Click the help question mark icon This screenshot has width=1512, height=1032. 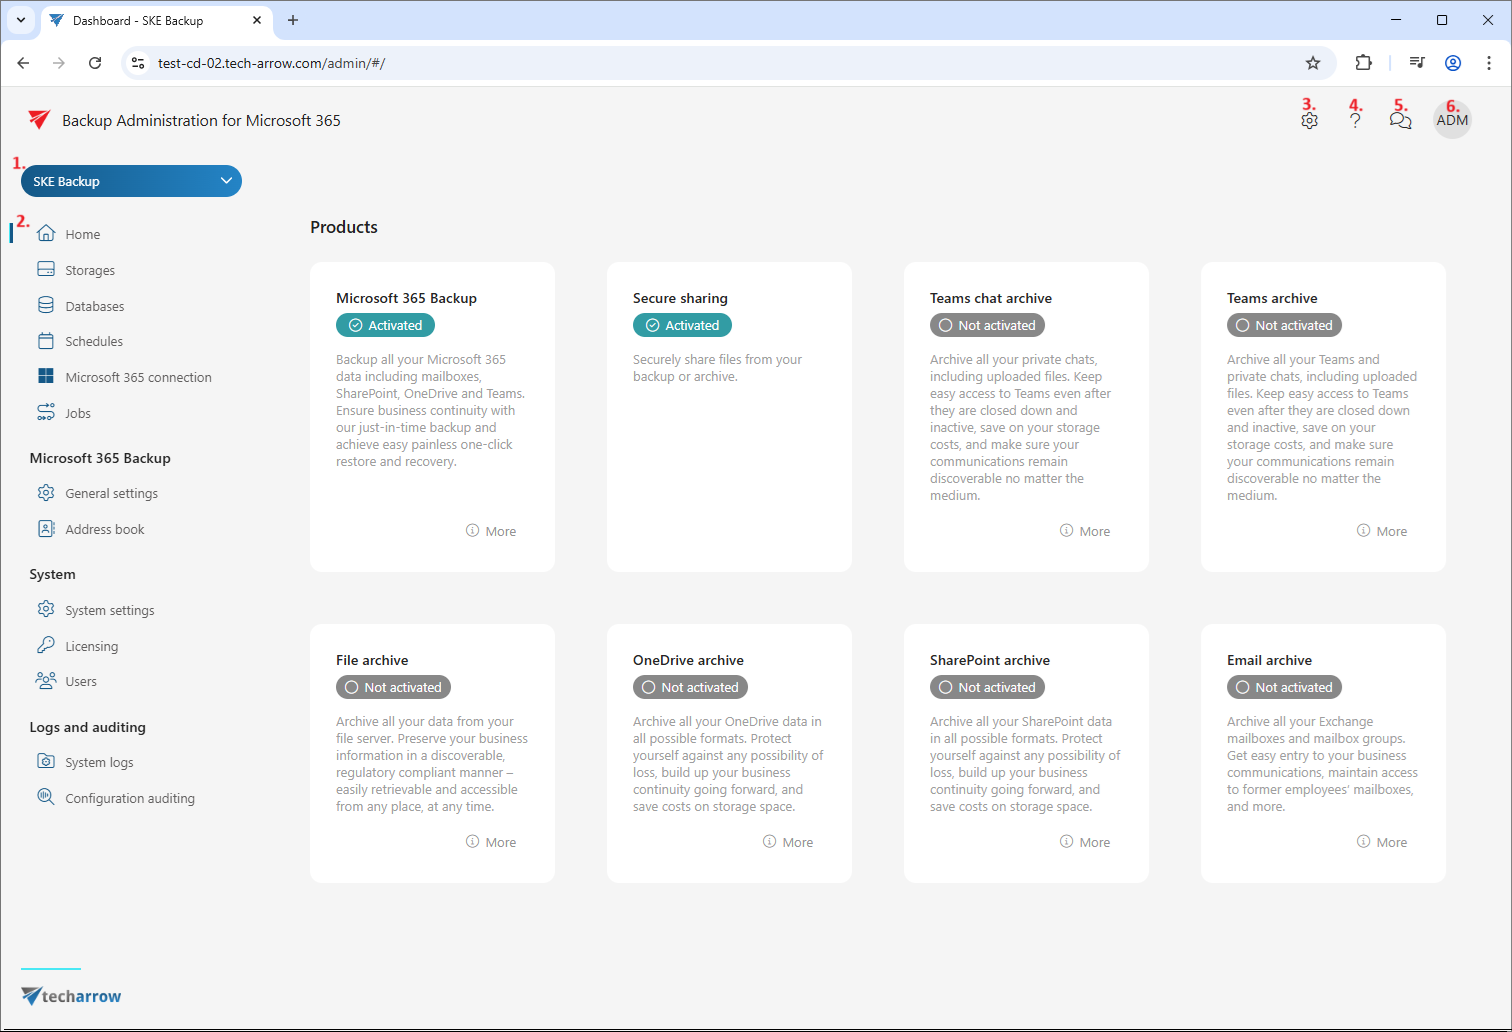[x=1355, y=121]
